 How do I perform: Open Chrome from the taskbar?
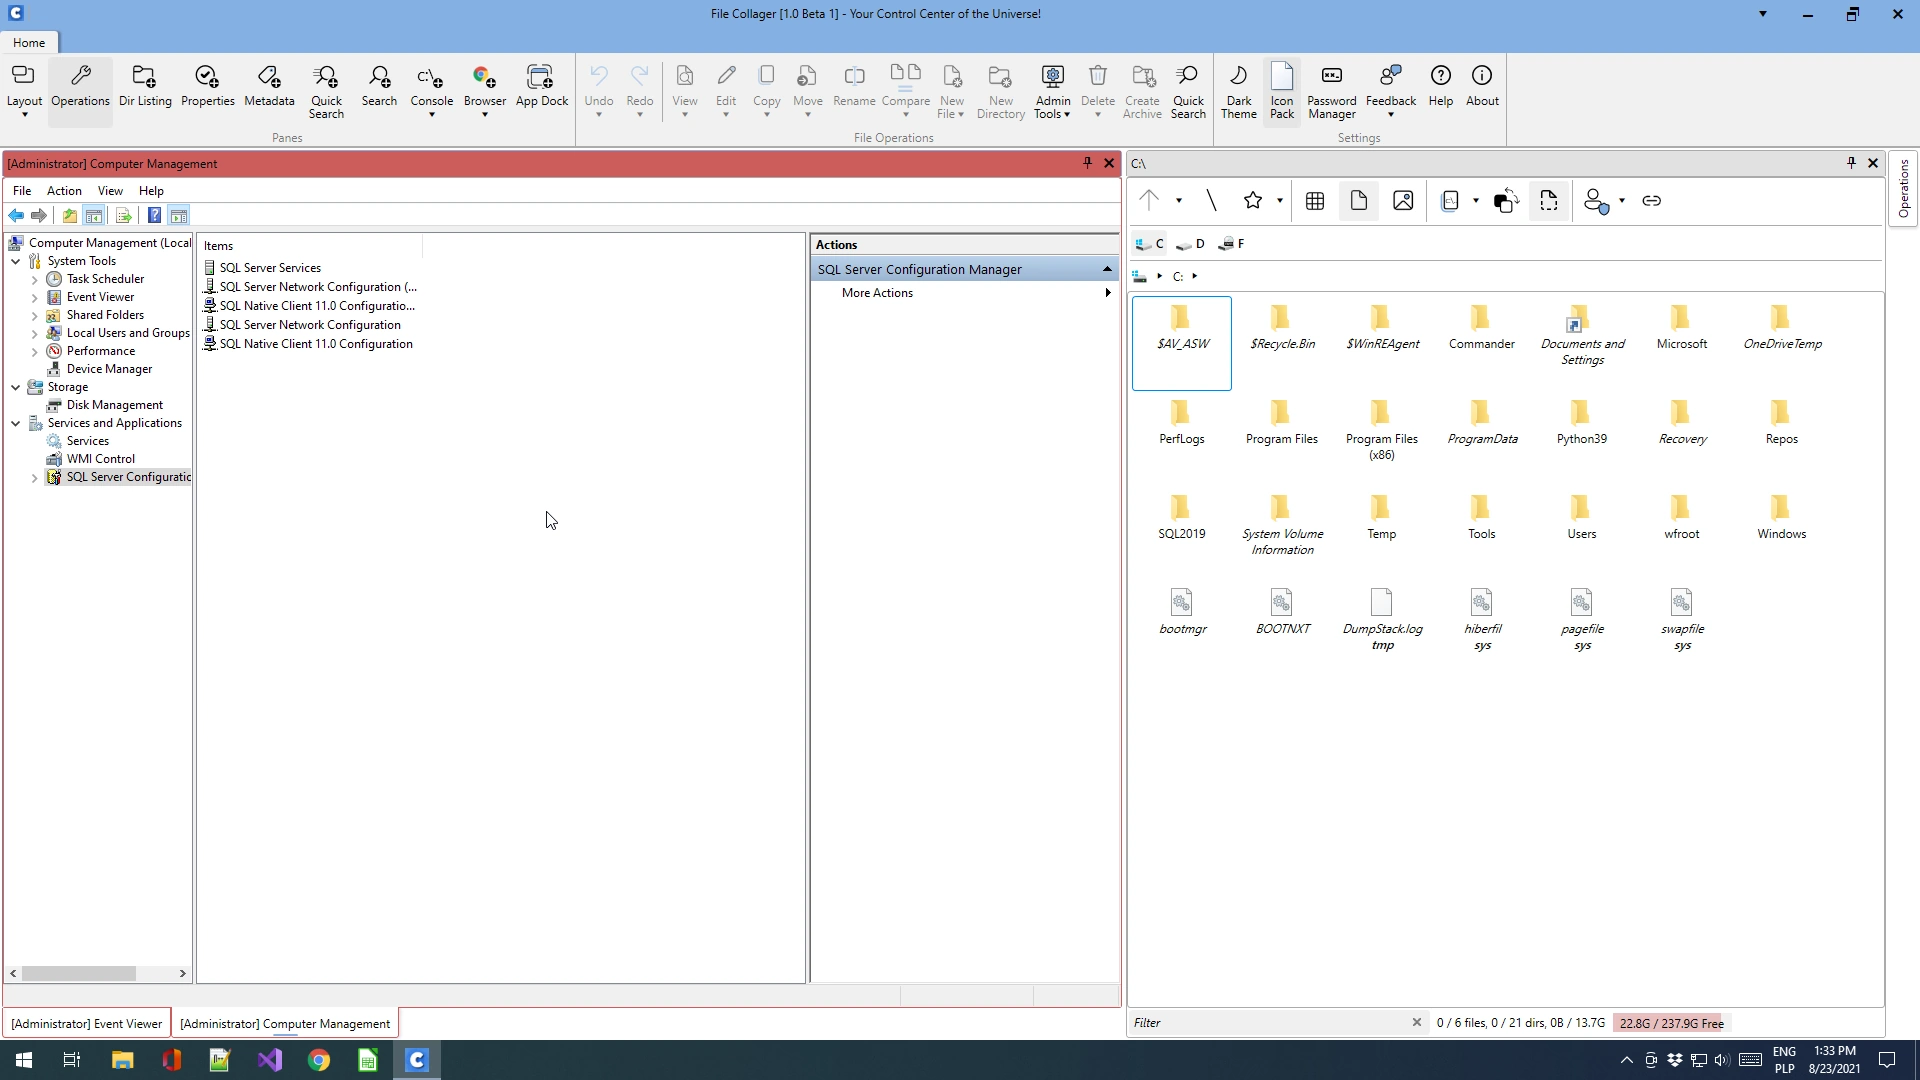(x=319, y=1060)
